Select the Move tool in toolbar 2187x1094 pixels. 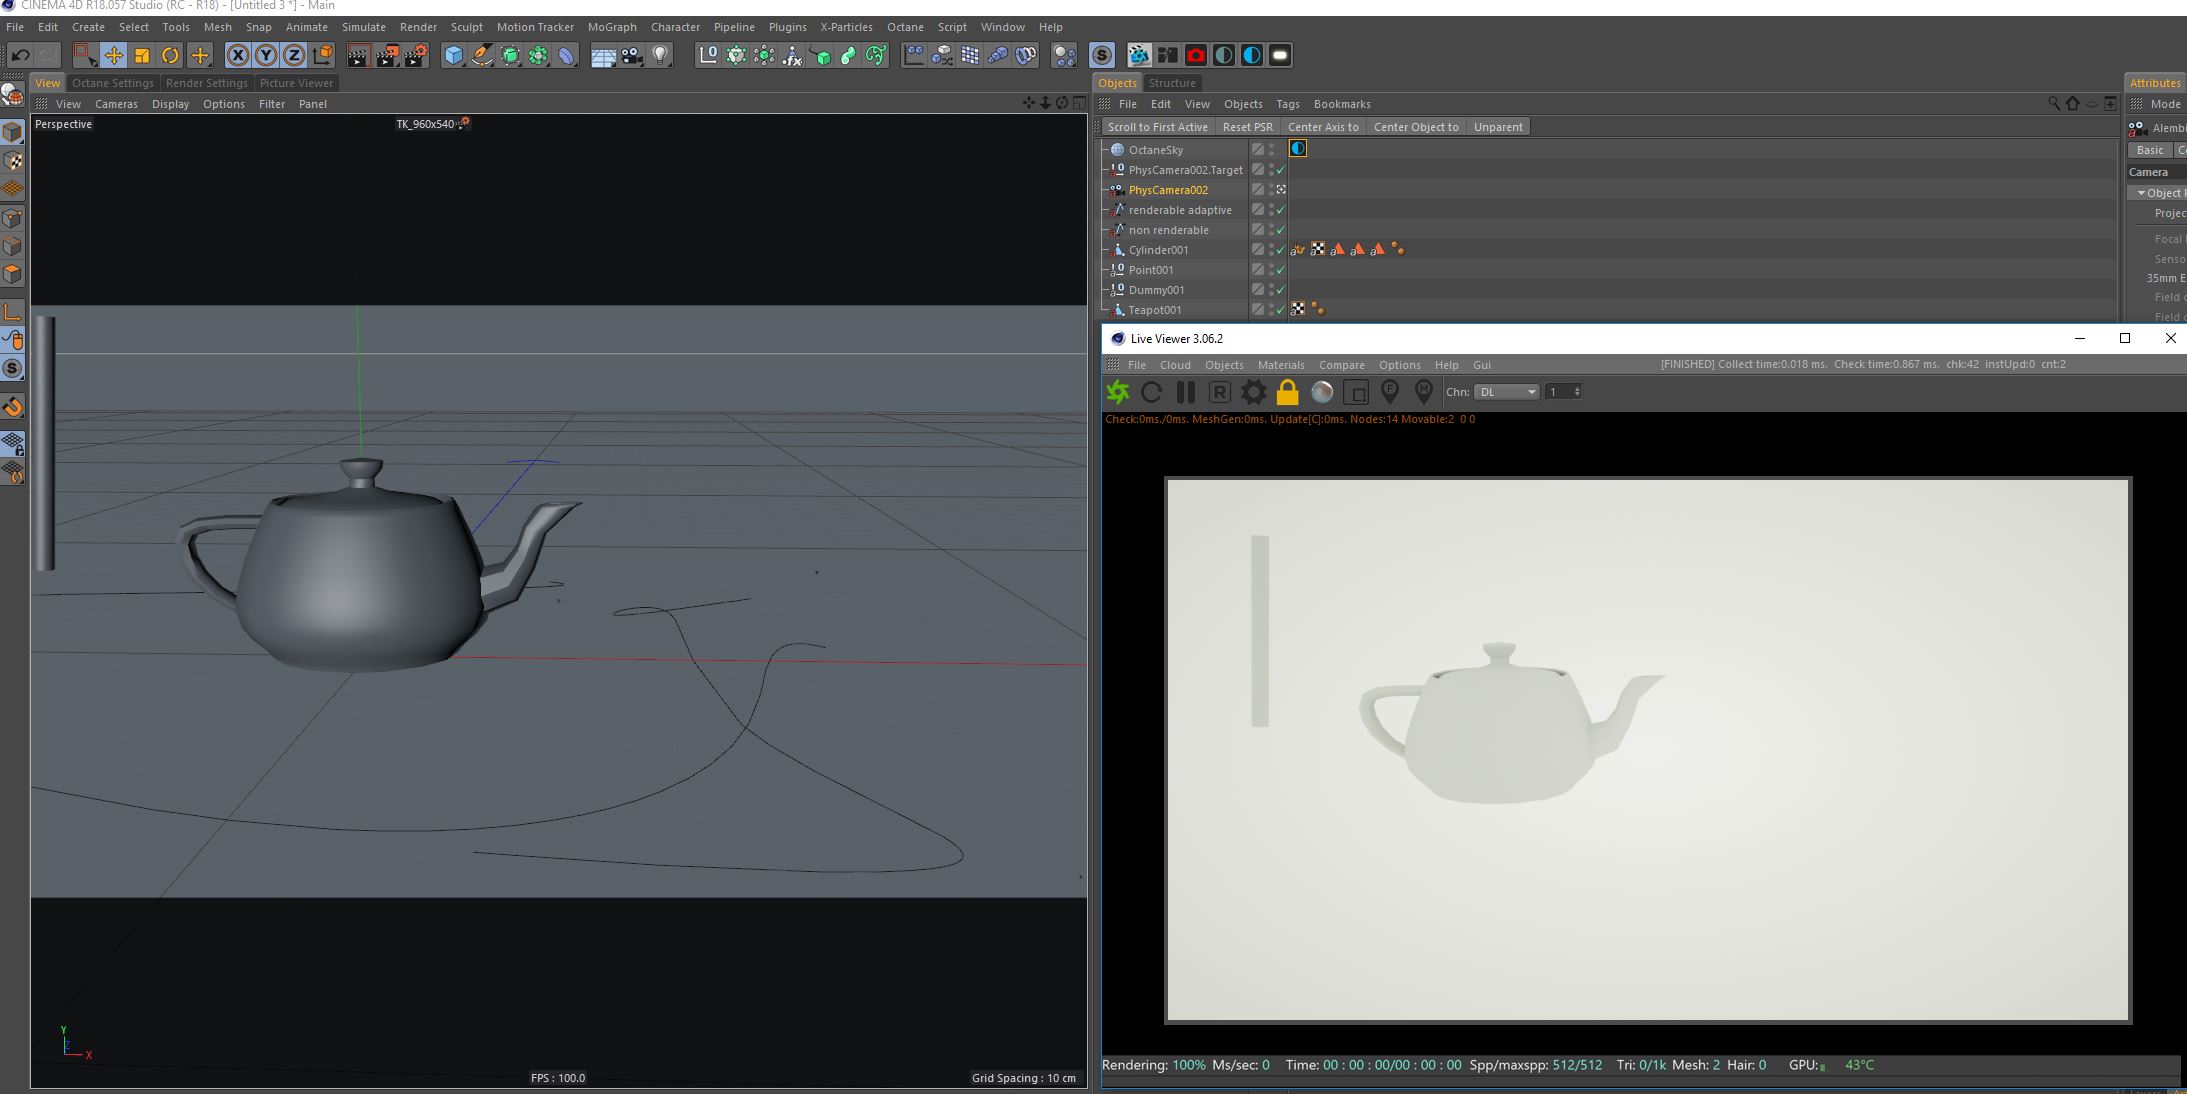pyautogui.click(x=113, y=56)
